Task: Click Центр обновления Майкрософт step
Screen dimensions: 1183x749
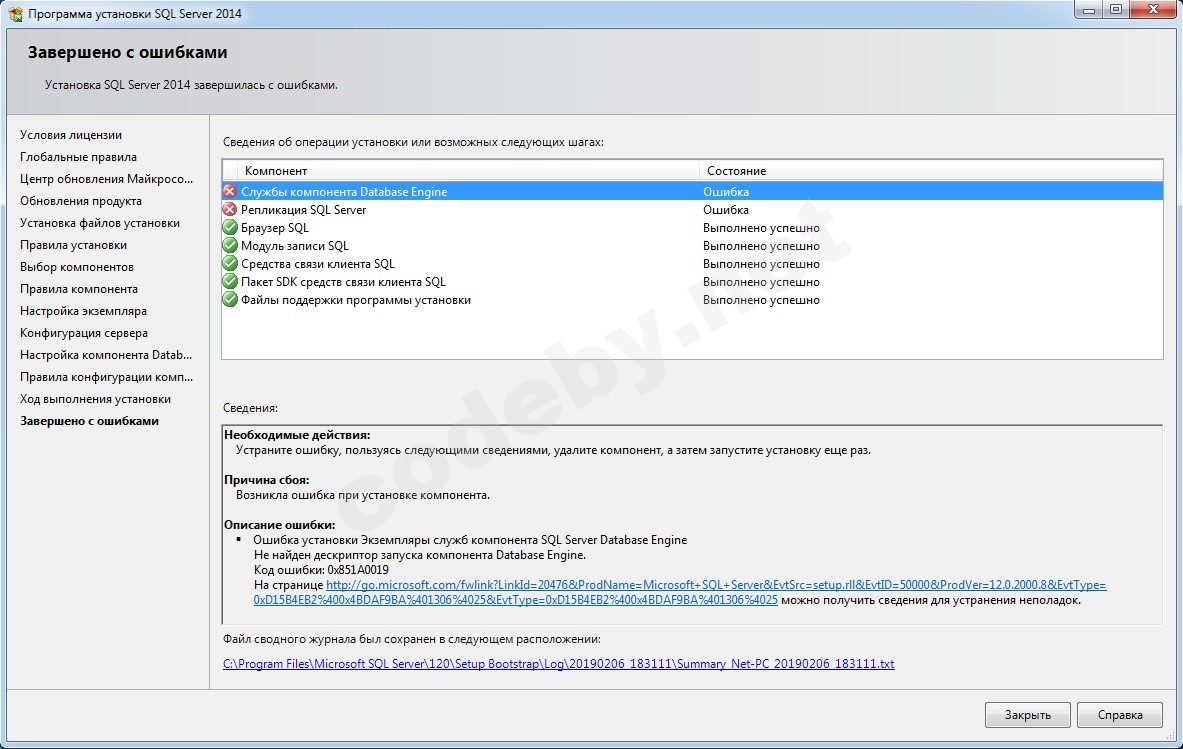Action: coord(106,179)
